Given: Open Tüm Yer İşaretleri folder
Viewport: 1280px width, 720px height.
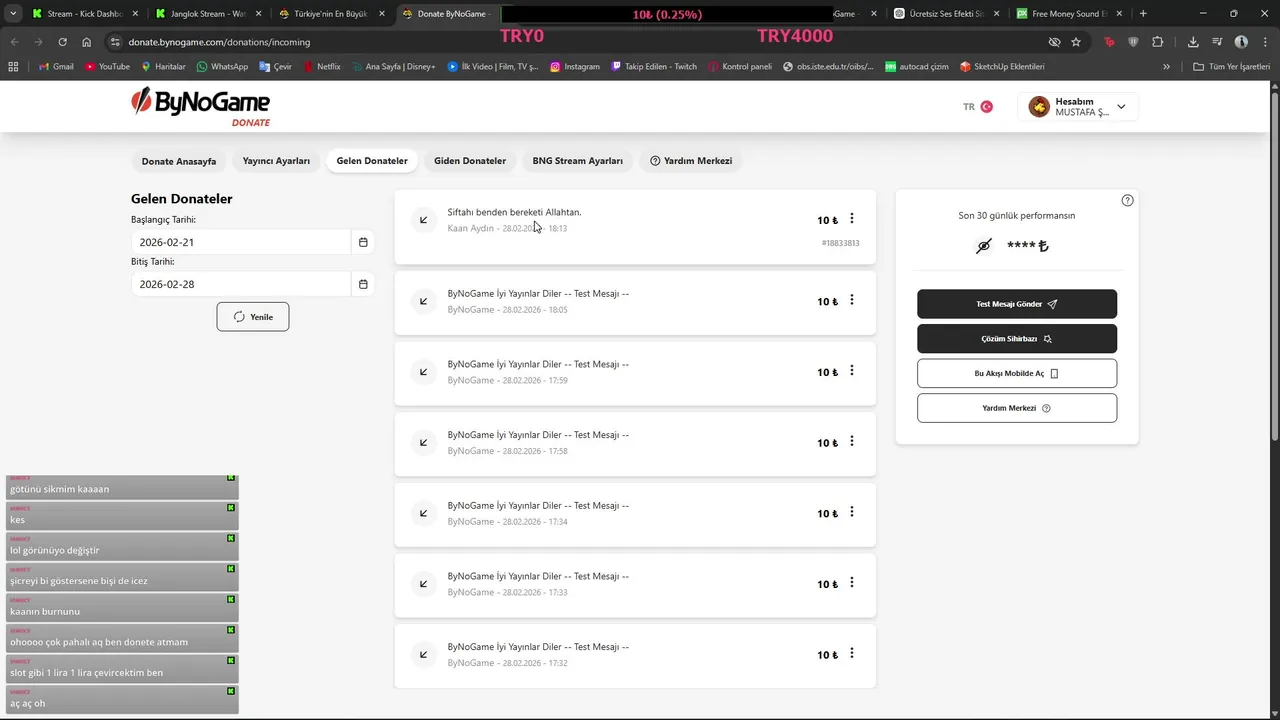Looking at the screenshot, I should [1231, 66].
